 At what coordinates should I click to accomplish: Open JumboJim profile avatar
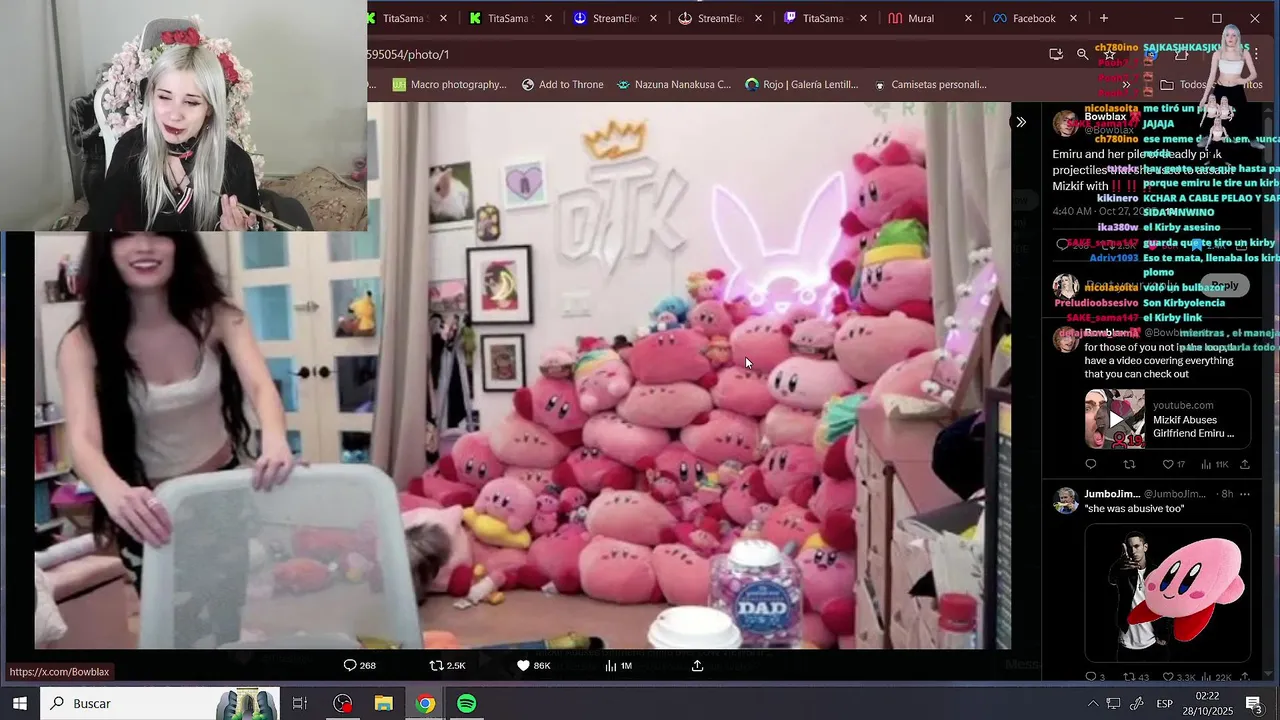point(1066,500)
